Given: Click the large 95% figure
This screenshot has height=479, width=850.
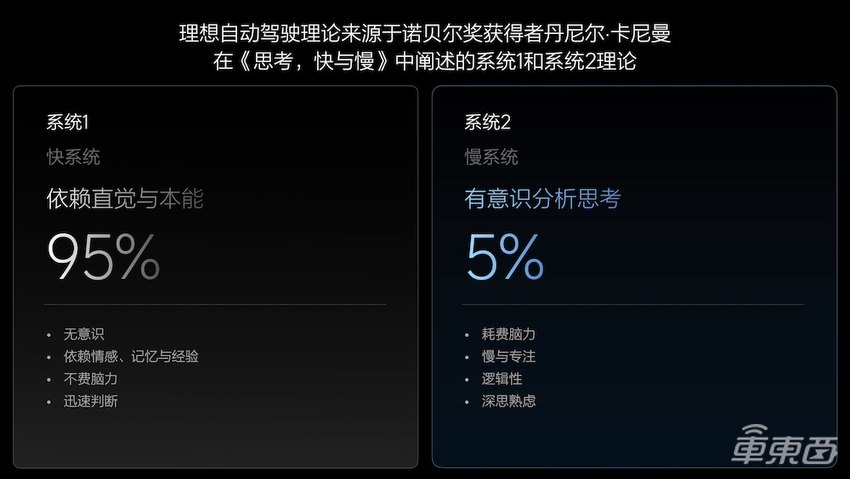Looking at the screenshot, I should pyautogui.click(x=104, y=257).
